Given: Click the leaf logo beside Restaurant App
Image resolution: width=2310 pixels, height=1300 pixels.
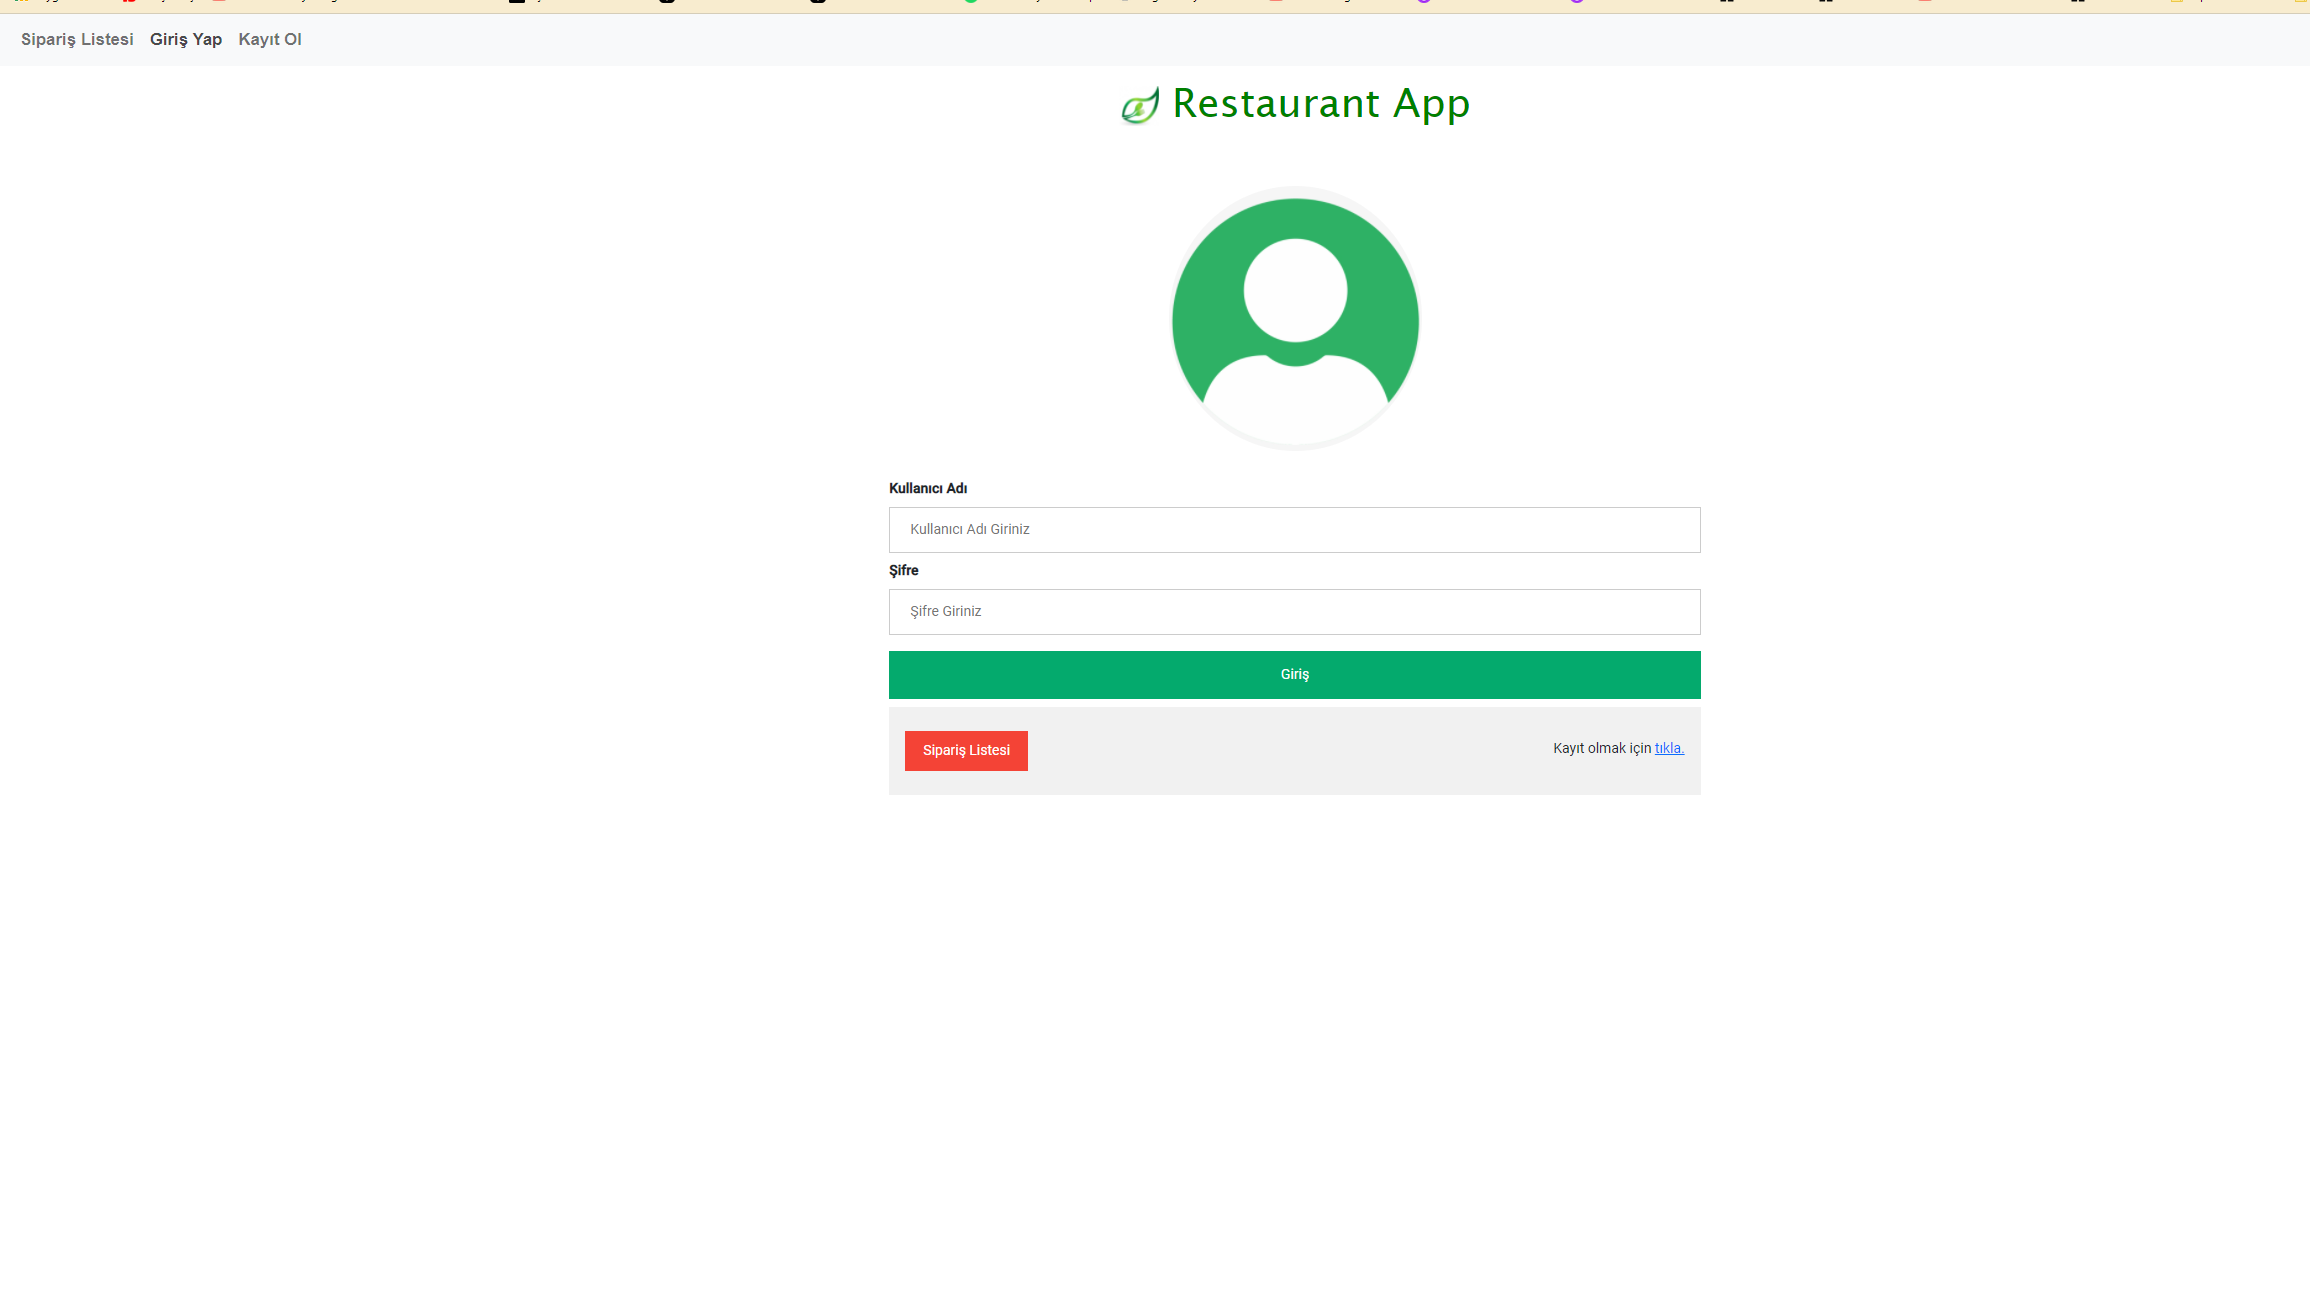Looking at the screenshot, I should (x=1139, y=104).
